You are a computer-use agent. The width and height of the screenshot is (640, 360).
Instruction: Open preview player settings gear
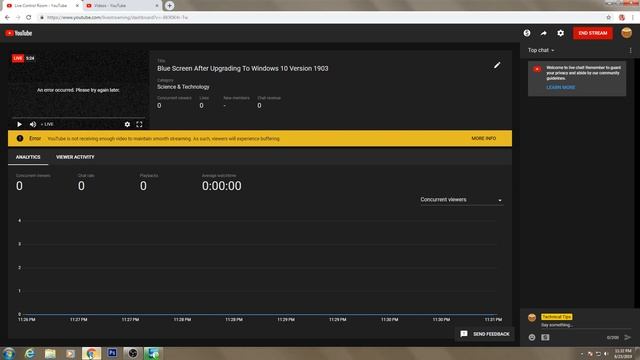(127, 124)
